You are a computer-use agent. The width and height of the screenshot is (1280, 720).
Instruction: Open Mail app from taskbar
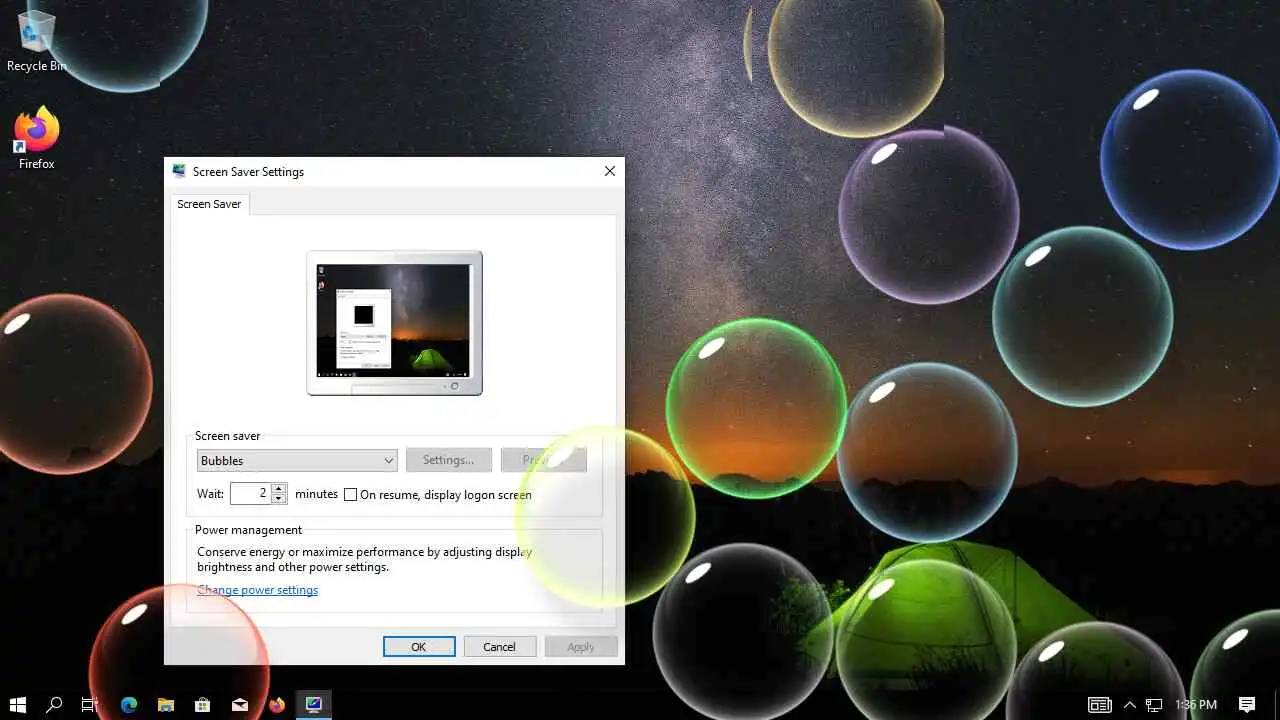coord(240,704)
